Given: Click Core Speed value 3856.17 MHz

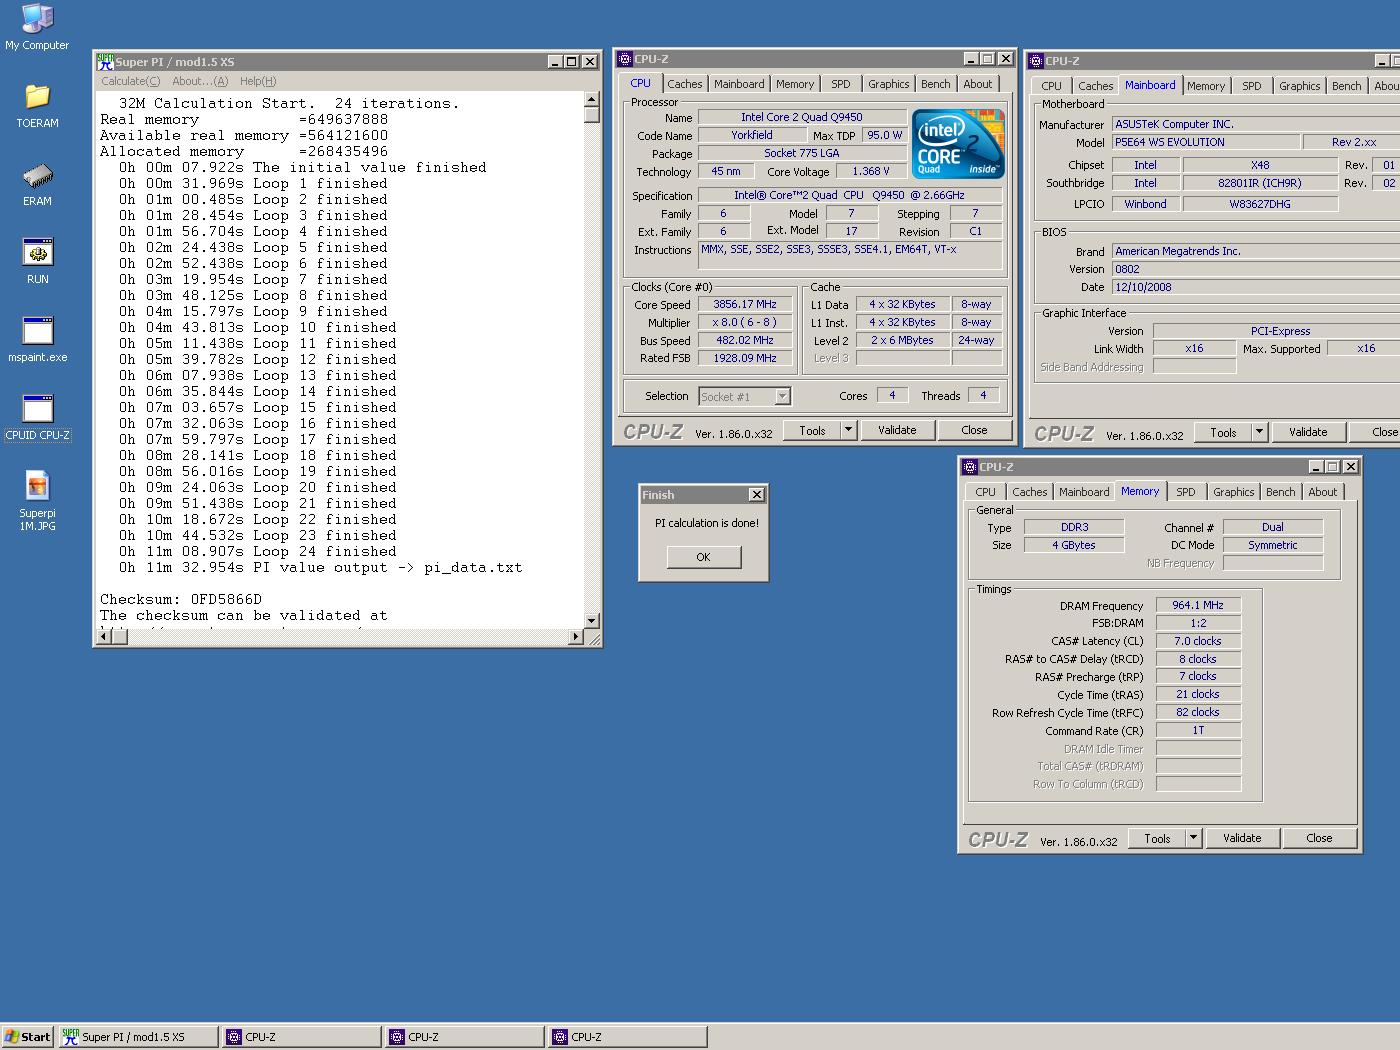Looking at the screenshot, I should pos(745,304).
